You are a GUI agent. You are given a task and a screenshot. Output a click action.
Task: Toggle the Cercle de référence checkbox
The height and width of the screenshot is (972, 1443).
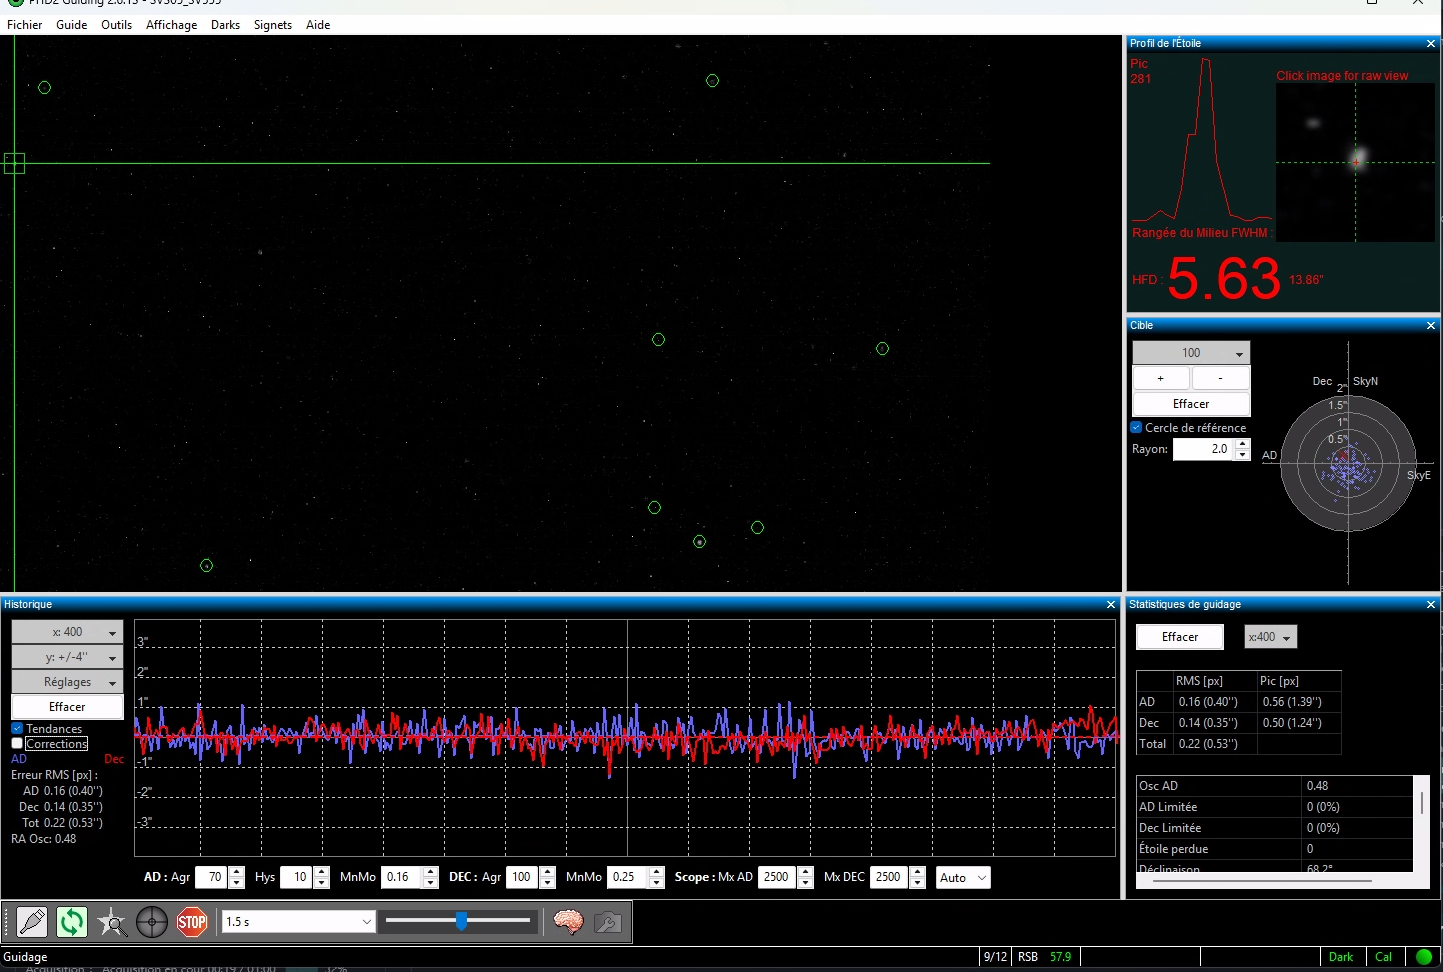(x=1136, y=427)
